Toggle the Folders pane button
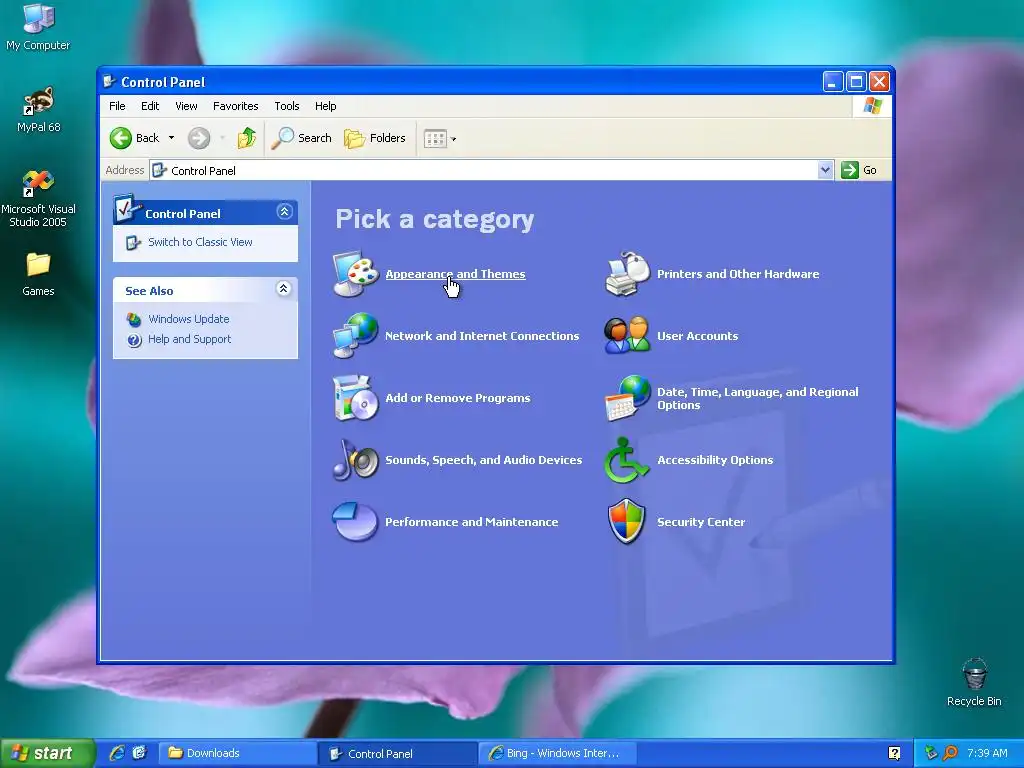The width and height of the screenshot is (1024, 768). [x=375, y=138]
